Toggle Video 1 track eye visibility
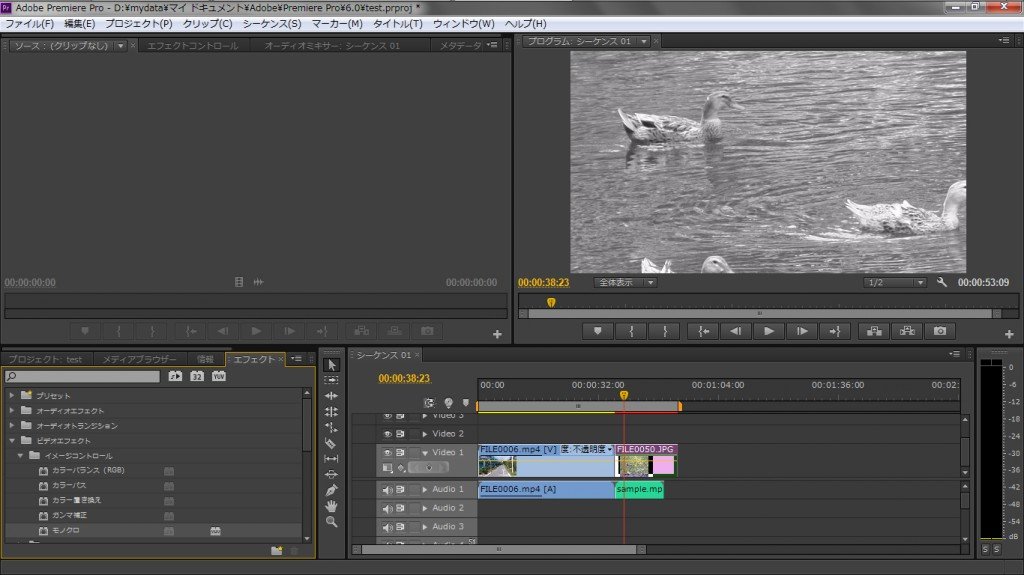This screenshot has width=1024, height=575. [387, 452]
